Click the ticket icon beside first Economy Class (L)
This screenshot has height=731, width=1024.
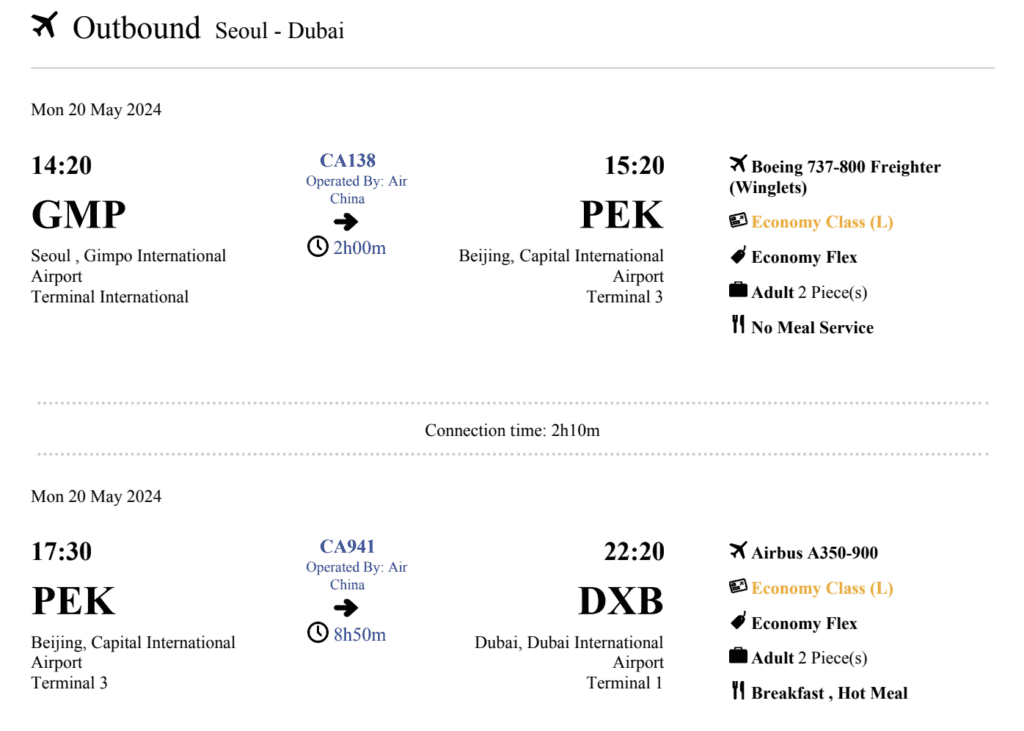coord(738,221)
